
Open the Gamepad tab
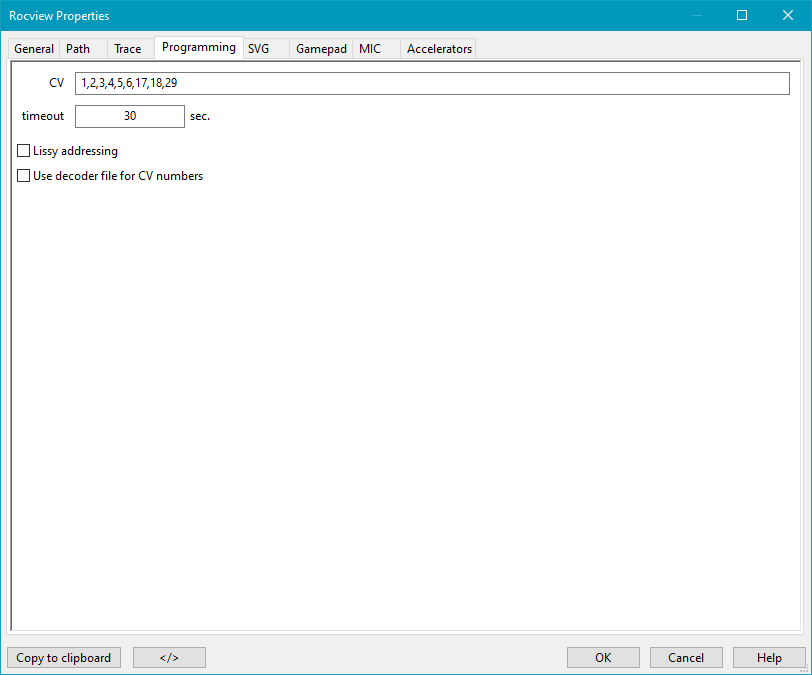tap(321, 49)
